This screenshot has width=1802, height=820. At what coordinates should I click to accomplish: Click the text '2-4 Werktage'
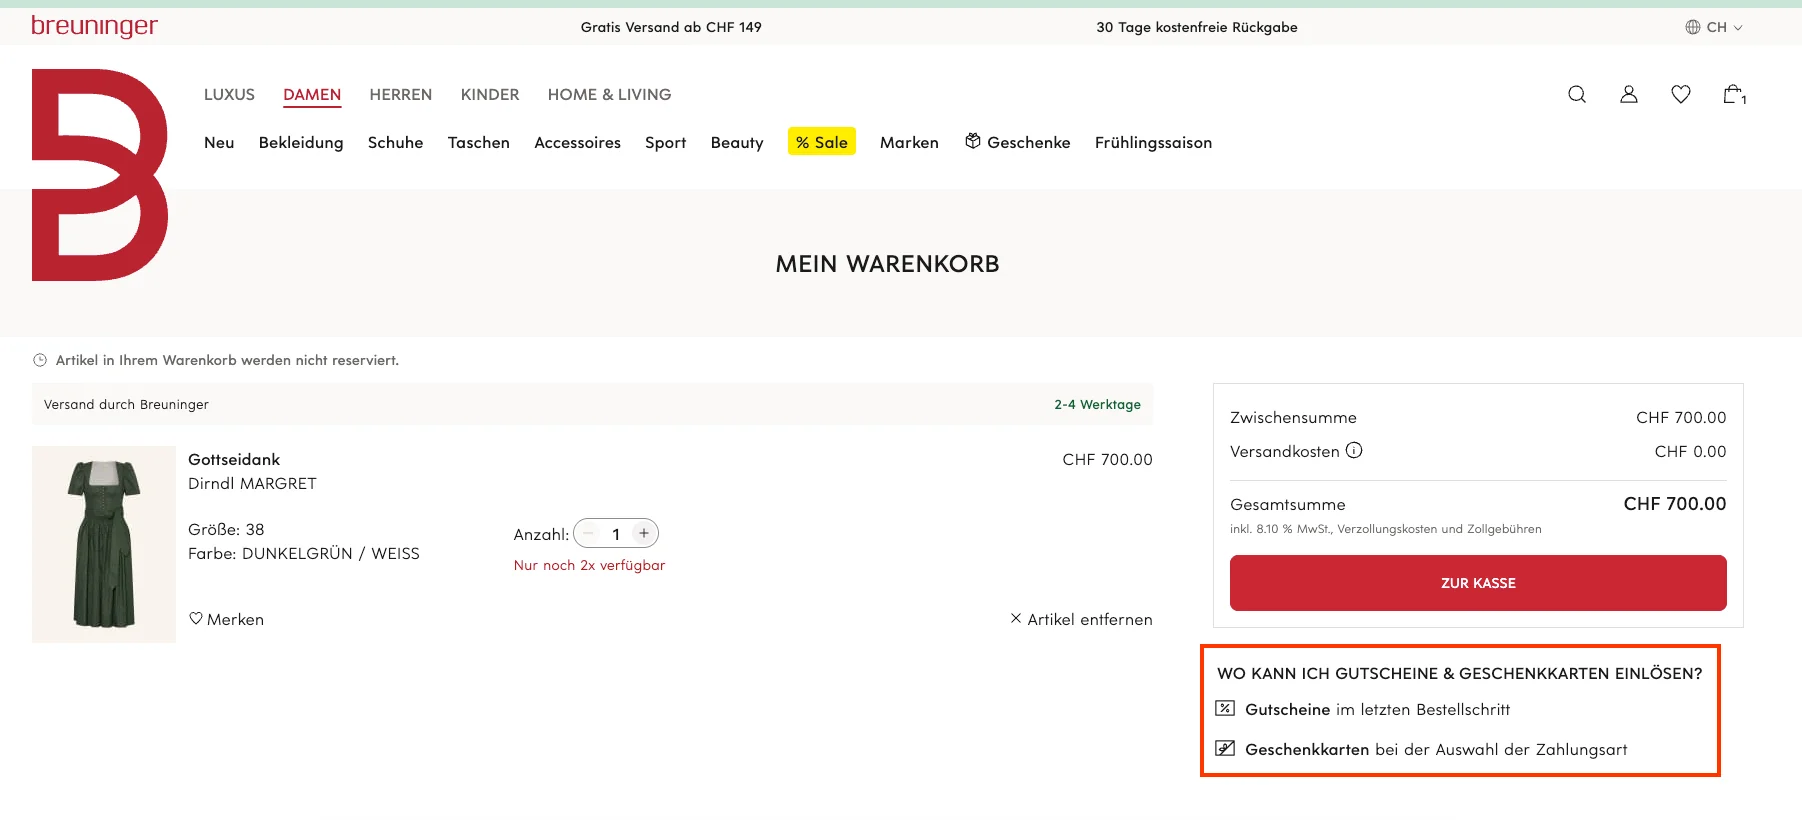click(x=1097, y=404)
